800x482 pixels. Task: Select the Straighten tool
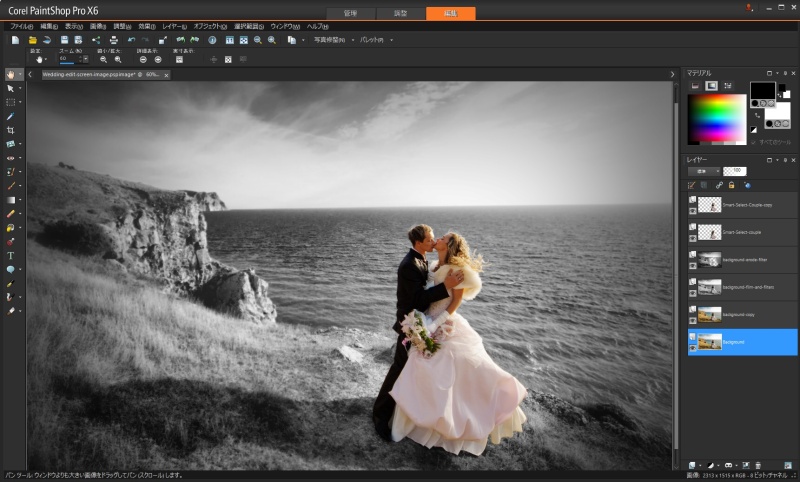point(10,144)
